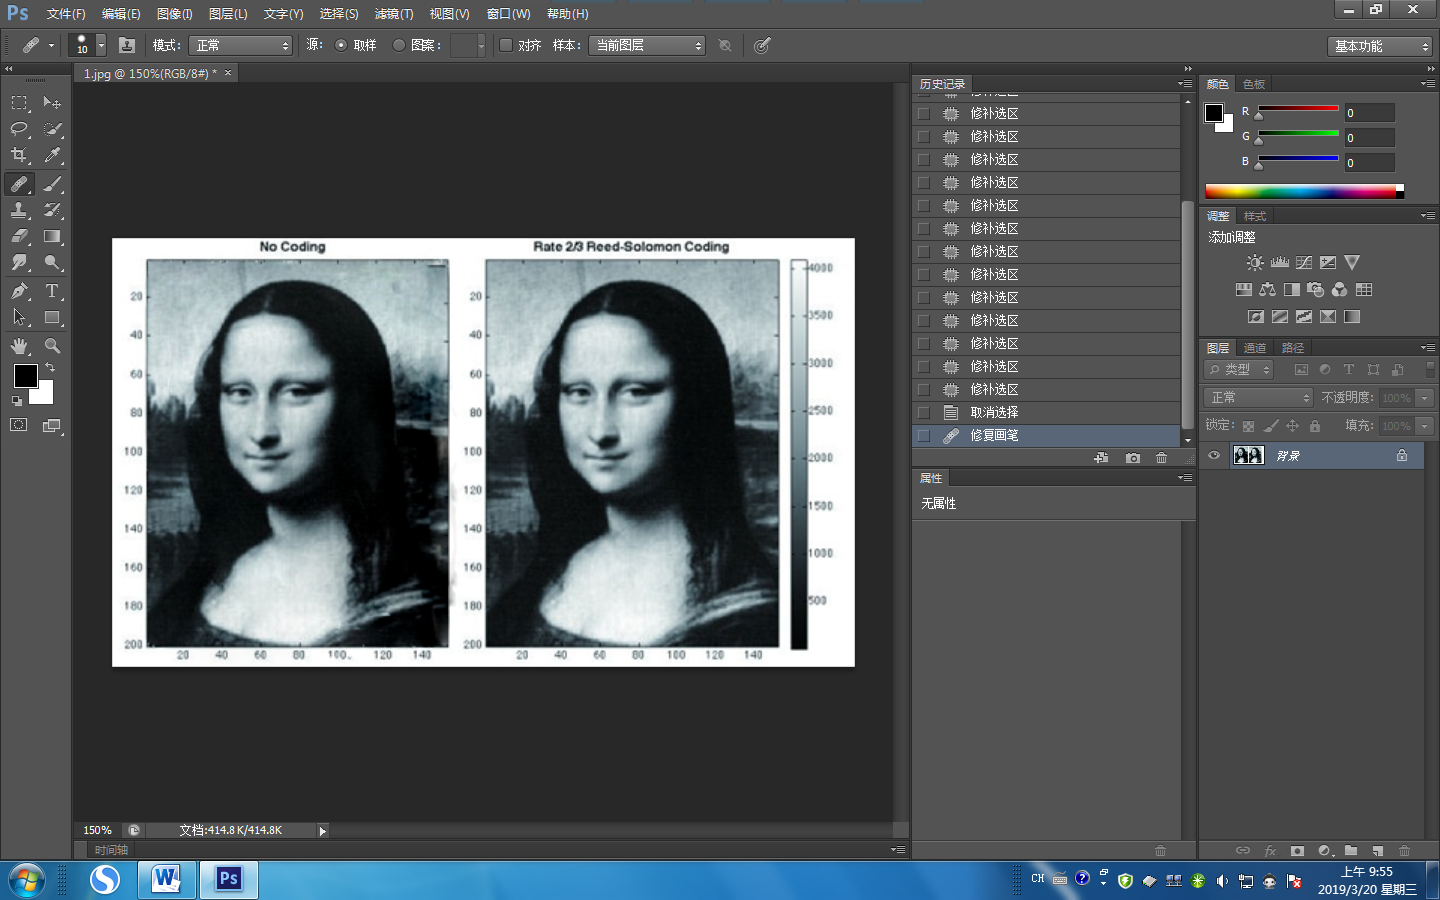Select the Healing Brush tool
Viewport: 1440px width, 900px height.
[19, 184]
